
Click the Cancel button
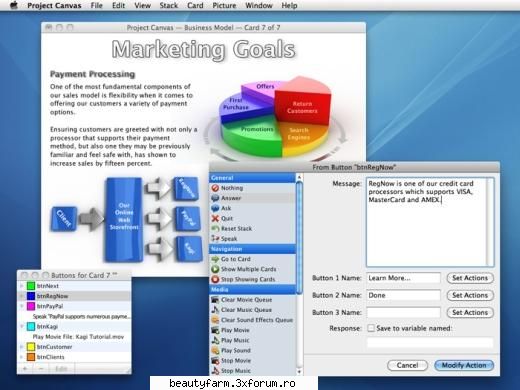(407, 365)
